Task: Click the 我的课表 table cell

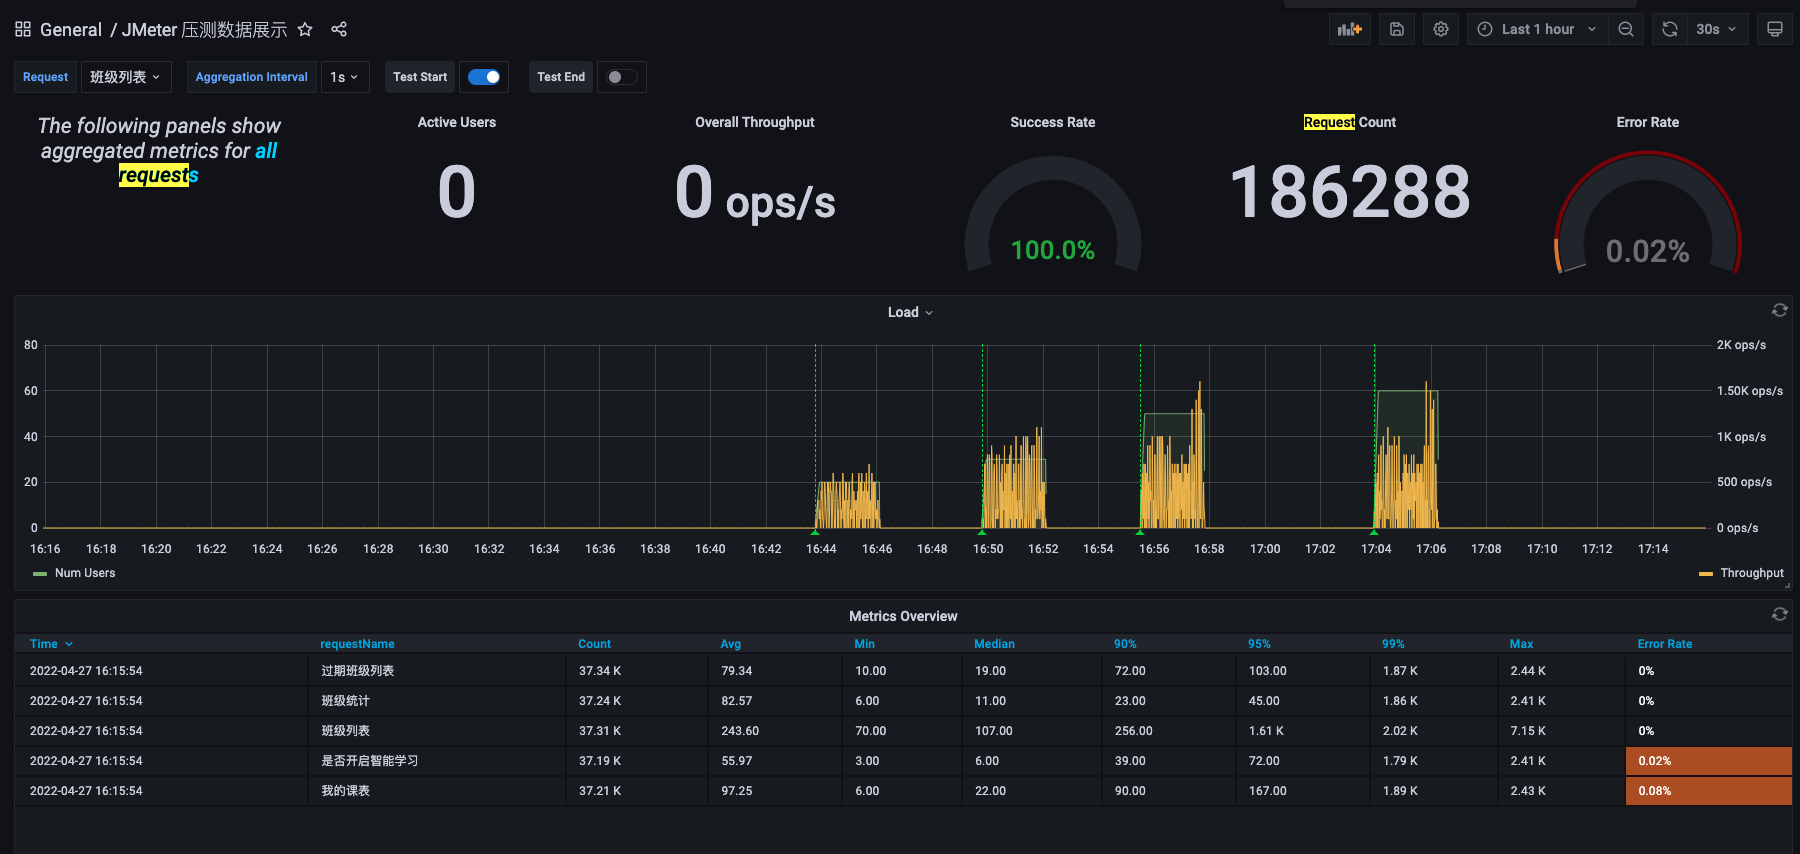Action: pos(437,791)
